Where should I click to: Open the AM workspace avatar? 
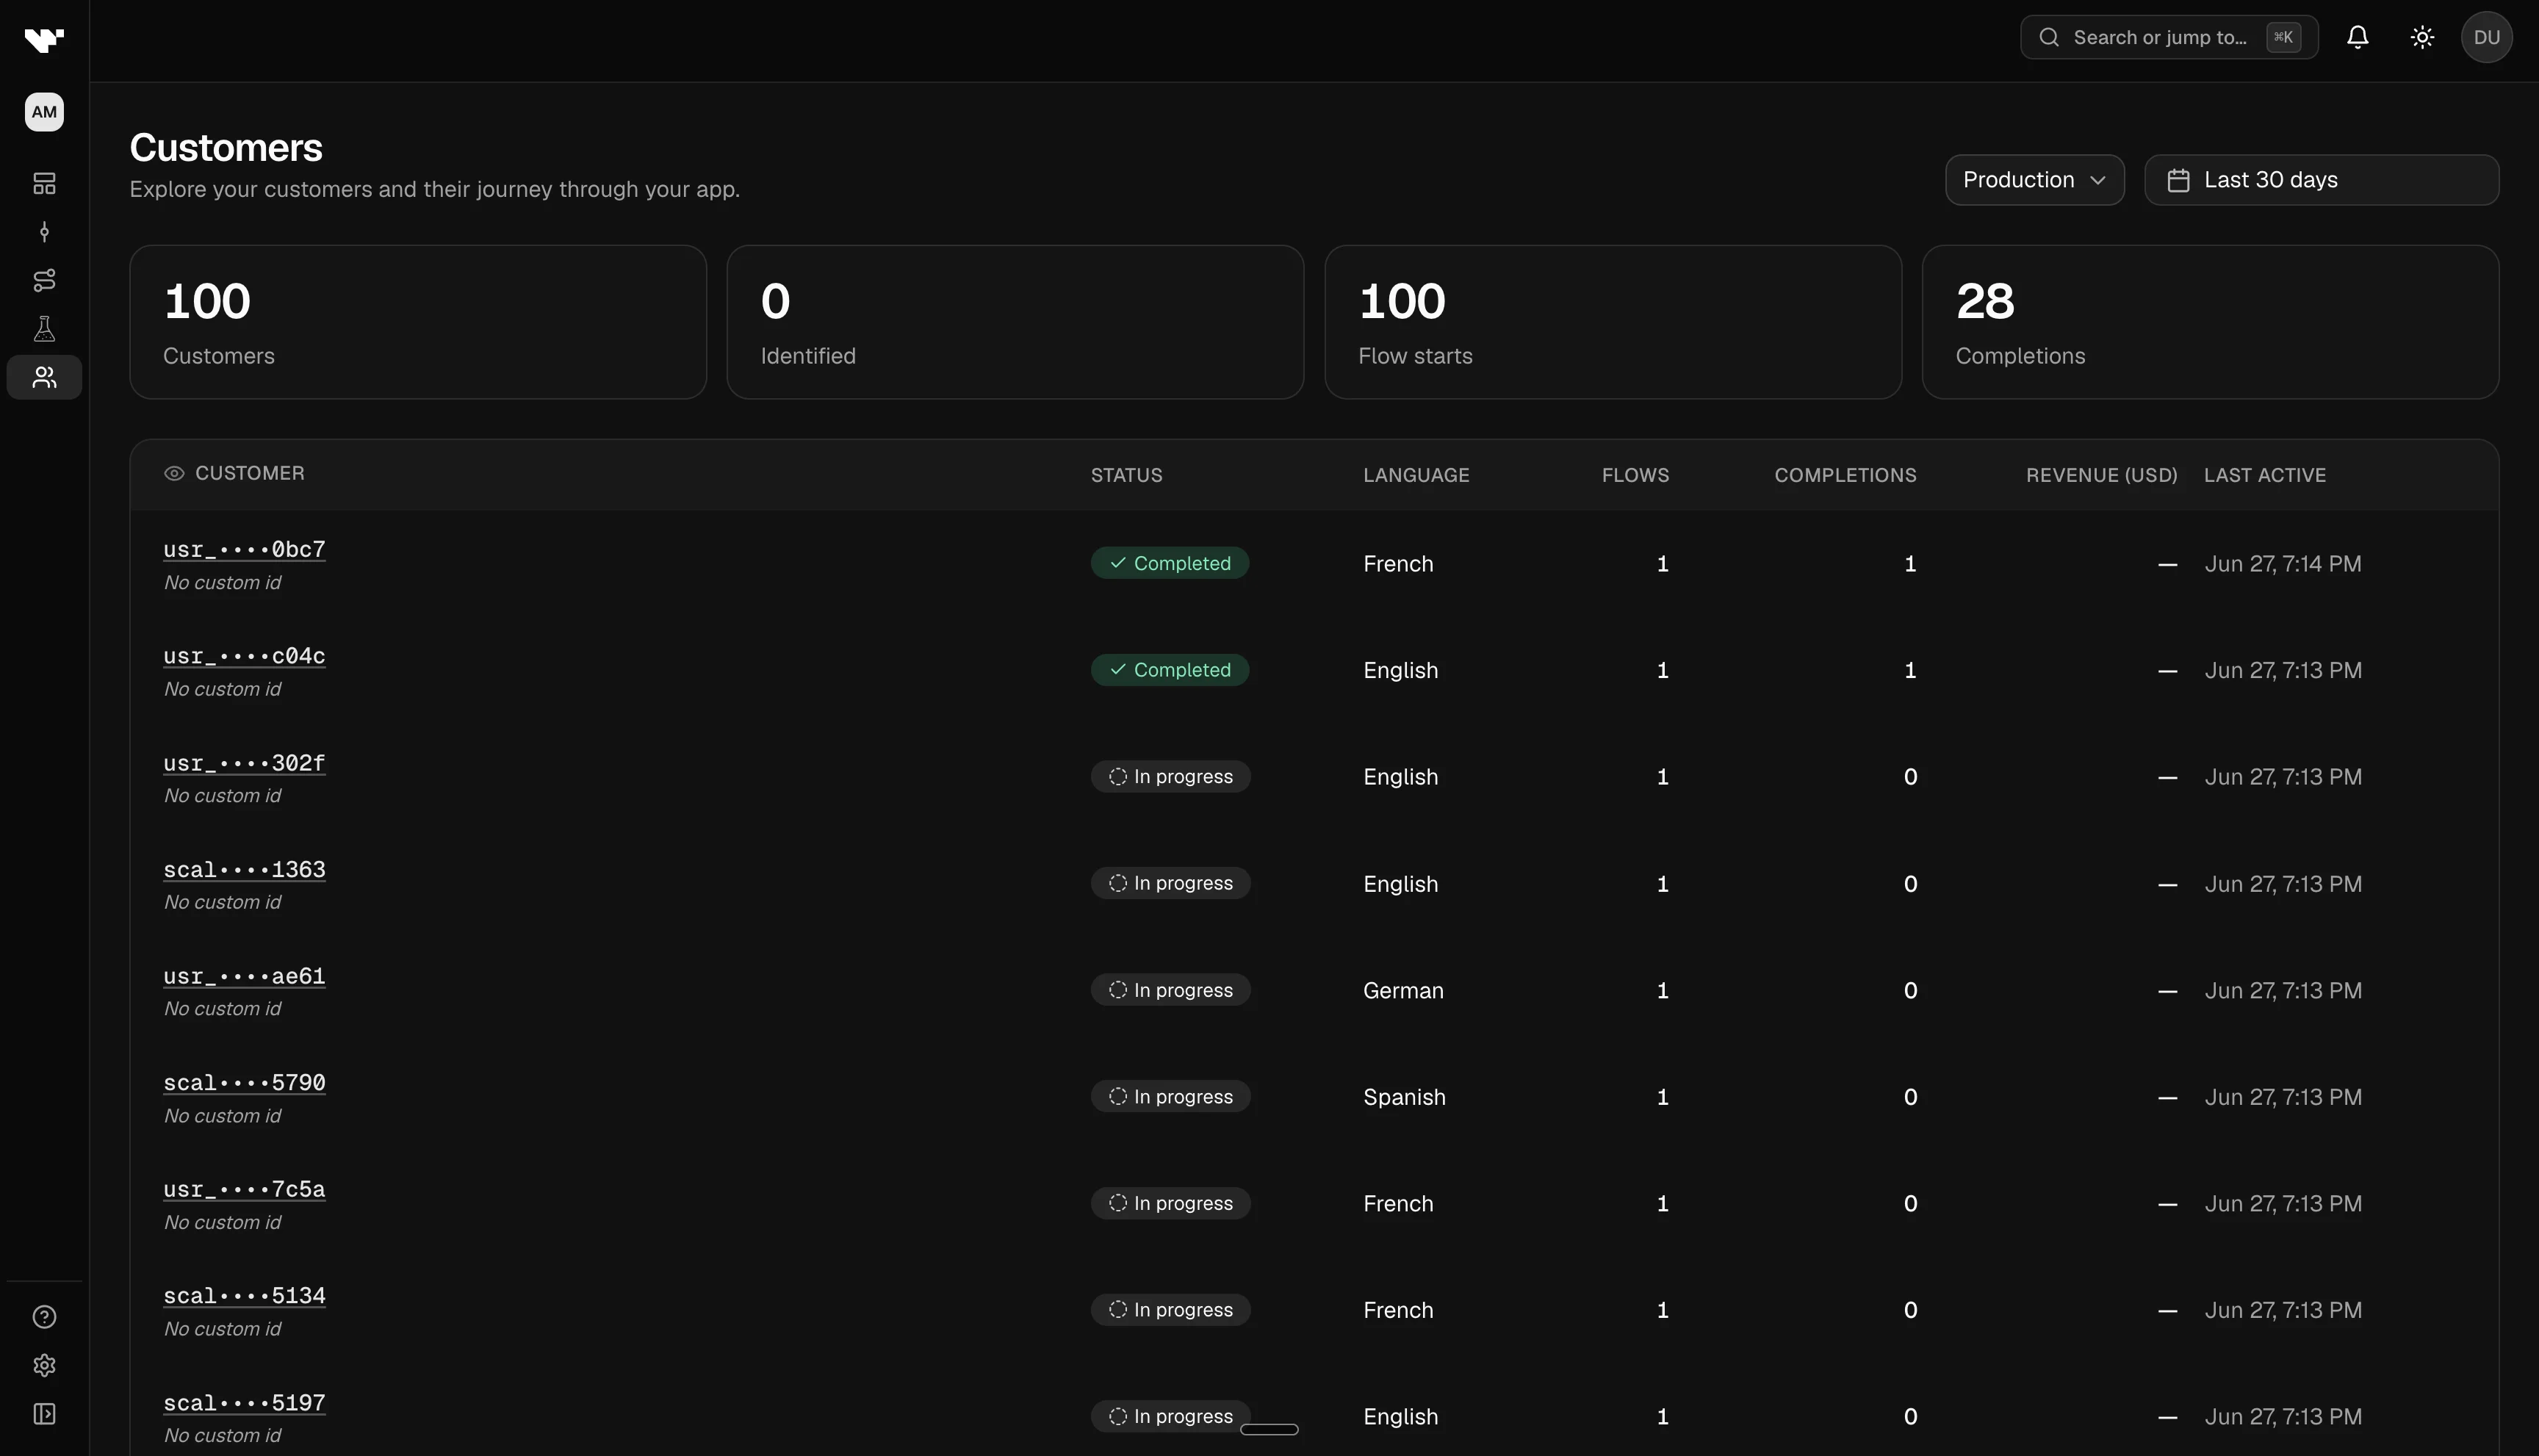pyautogui.click(x=44, y=112)
